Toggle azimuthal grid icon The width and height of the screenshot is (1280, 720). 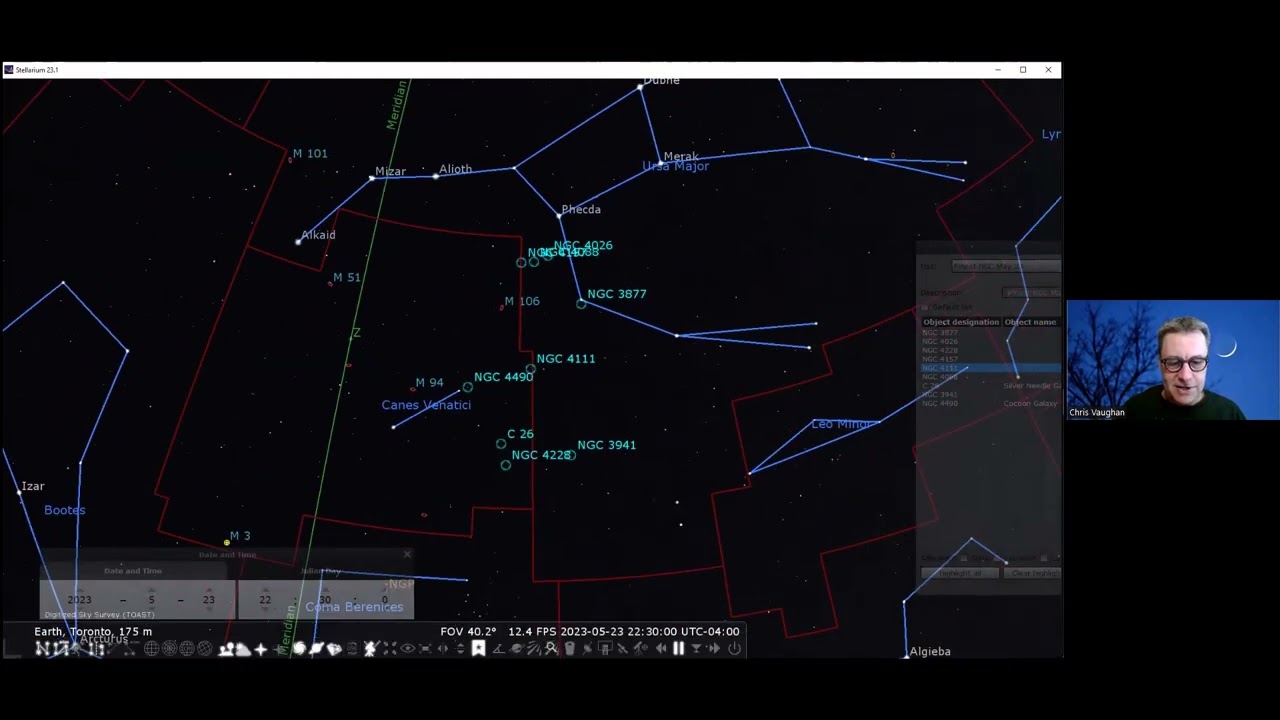169,648
